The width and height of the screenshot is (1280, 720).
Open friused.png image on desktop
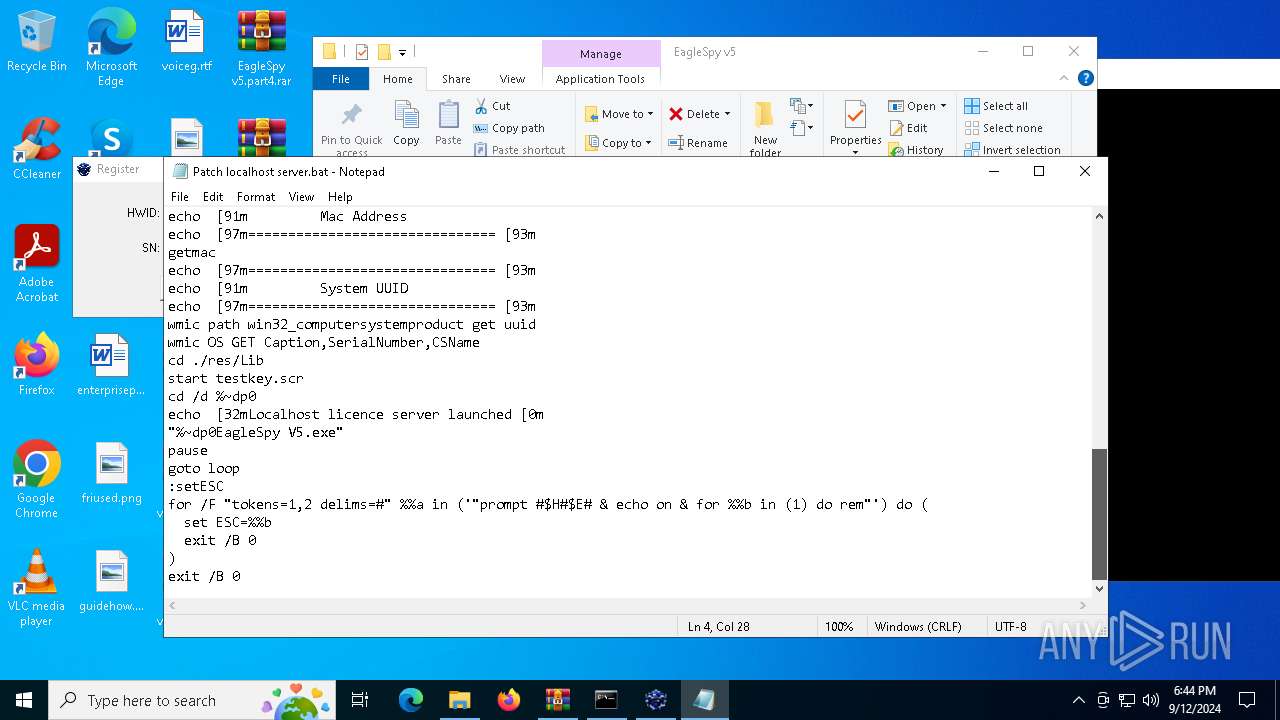[x=111, y=473]
